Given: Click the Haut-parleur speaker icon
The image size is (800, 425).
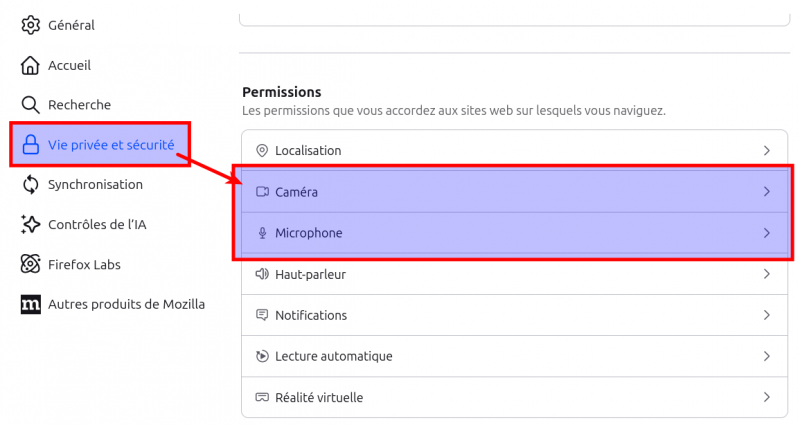Looking at the screenshot, I should (262, 274).
